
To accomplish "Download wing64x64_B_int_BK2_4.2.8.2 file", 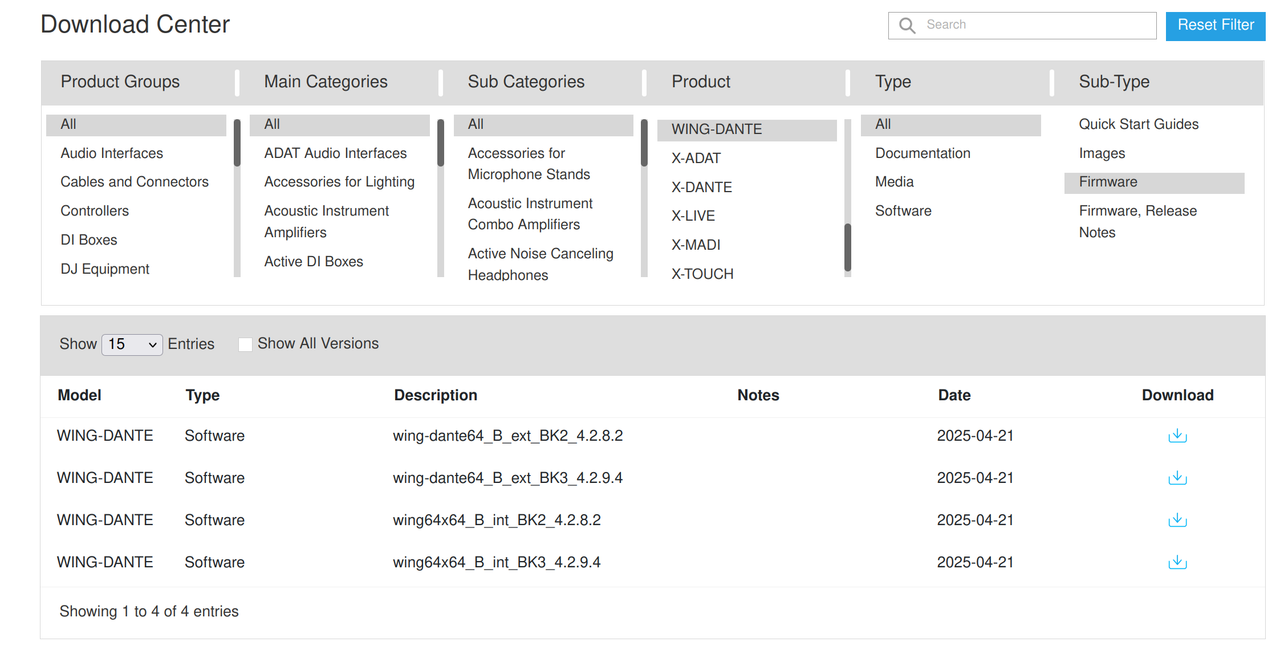I will 1177,520.
